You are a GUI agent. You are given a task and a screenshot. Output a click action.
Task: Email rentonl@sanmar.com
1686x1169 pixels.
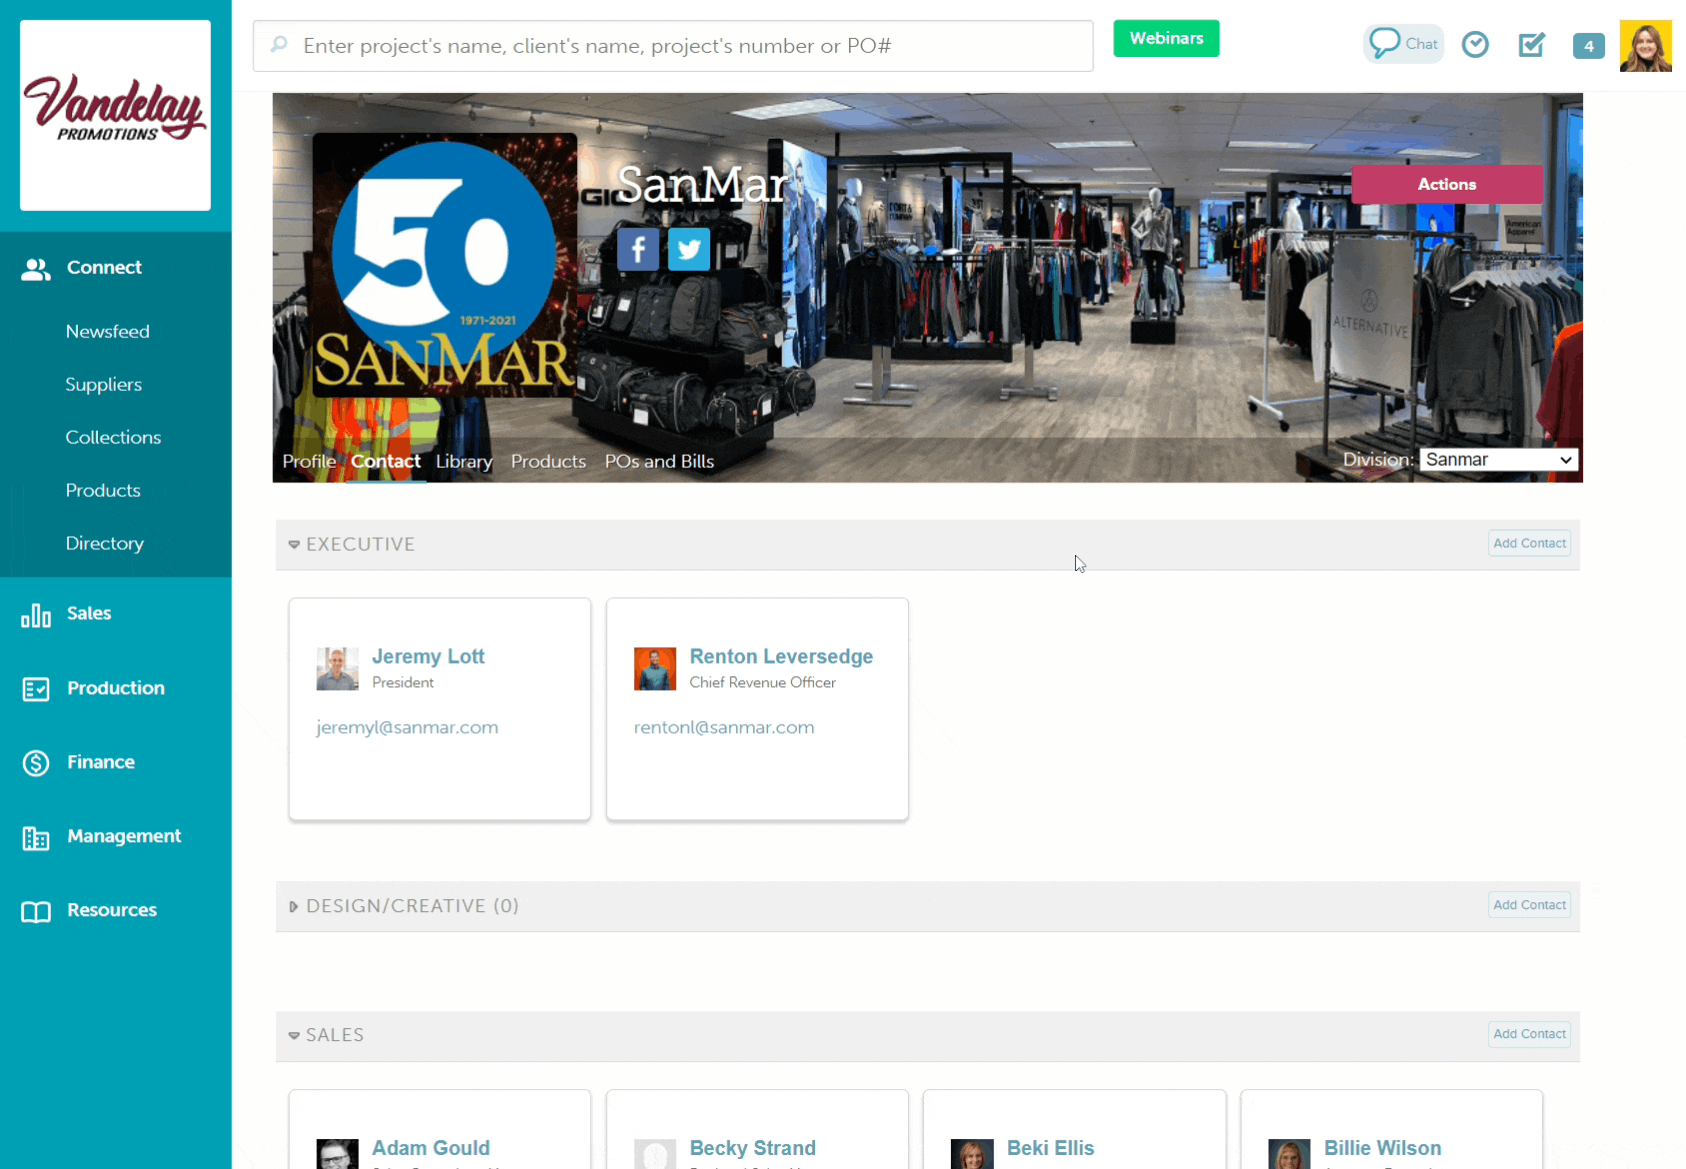point(724,728)
